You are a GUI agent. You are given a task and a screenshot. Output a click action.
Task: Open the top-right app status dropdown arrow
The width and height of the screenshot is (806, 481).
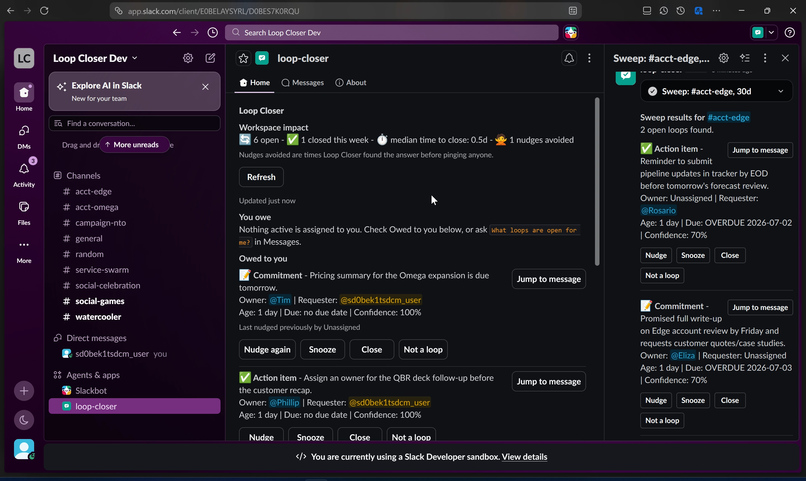(x=771, y=32)
